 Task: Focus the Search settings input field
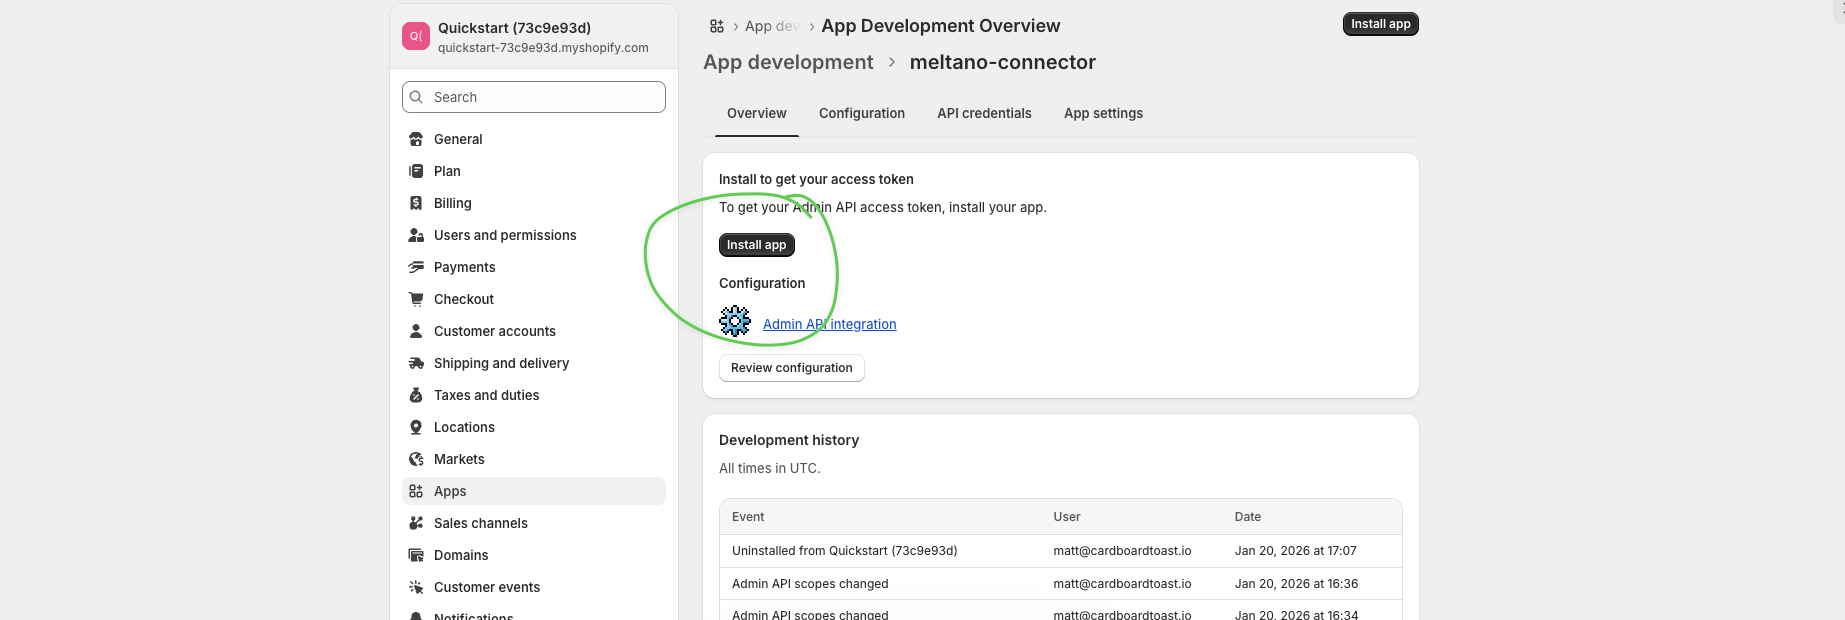click(534, 97)
